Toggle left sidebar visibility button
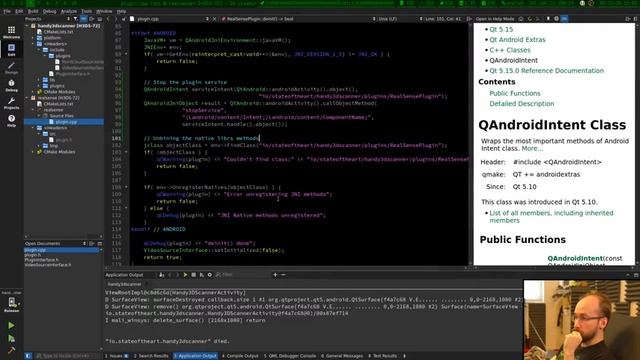This screenshot has height=360, width=640. [28, 356]
